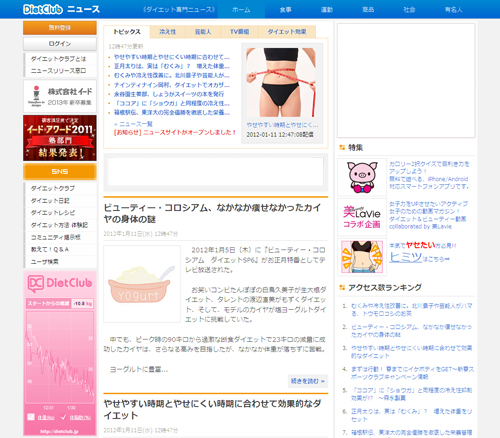Image resolution: width=500 pixels, height=438 pixels.
Task: Switch to the 冷え性 tab
Action: tap(167, 32)
